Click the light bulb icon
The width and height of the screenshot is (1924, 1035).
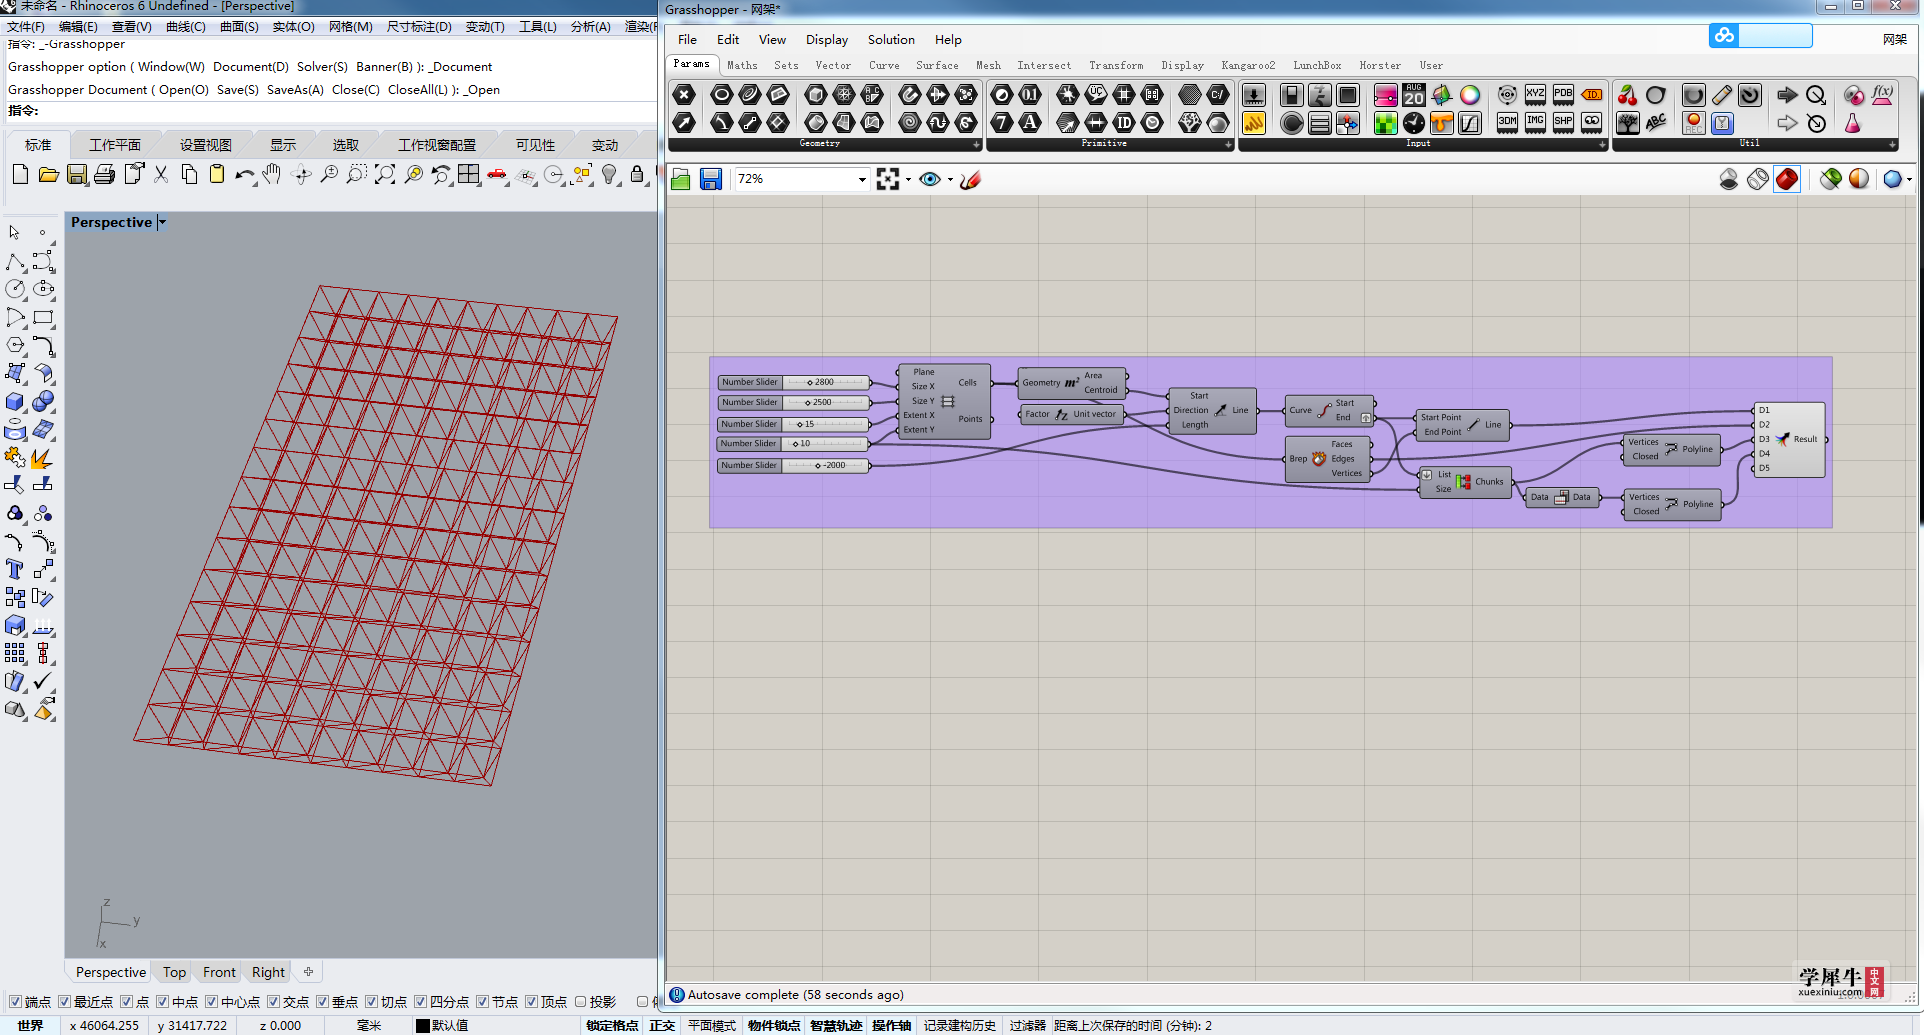pos(609,175)
